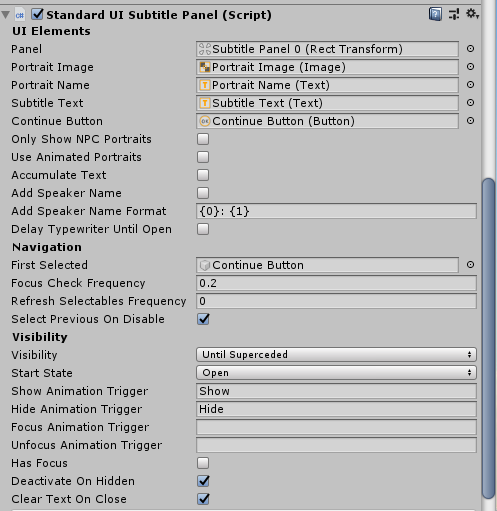Click object picker circle for Portrait Name
This screenshot has height=511, width=497.
470,85
